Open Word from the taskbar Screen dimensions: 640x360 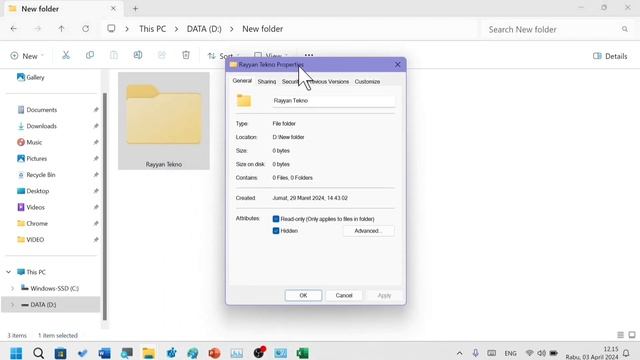pos(104,353)
